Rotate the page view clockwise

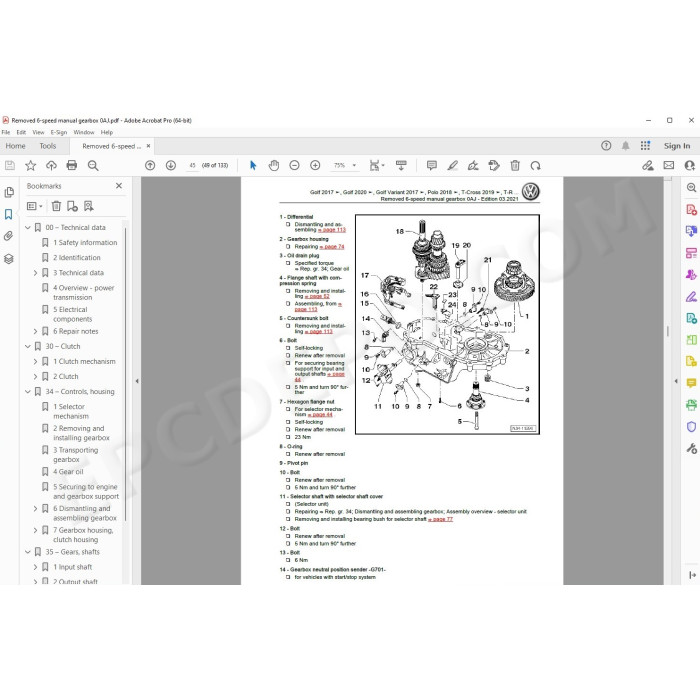(x=536, y=166)
